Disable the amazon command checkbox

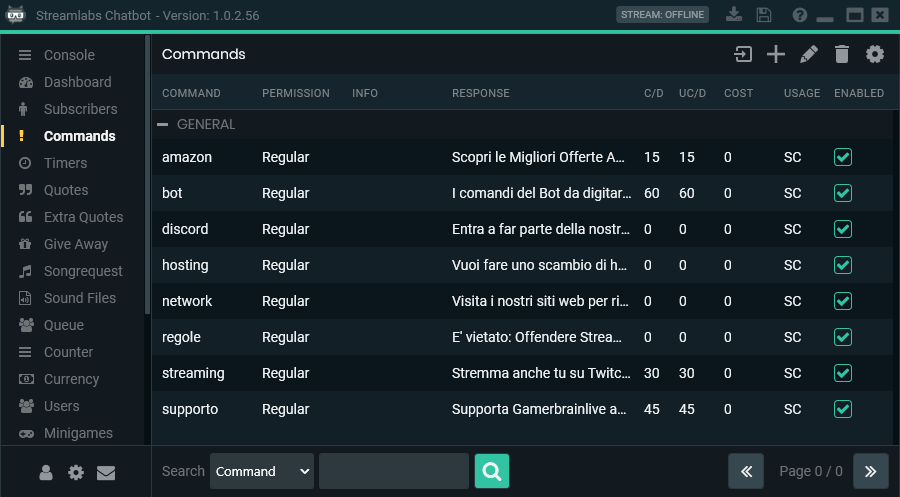click(843, 157)
